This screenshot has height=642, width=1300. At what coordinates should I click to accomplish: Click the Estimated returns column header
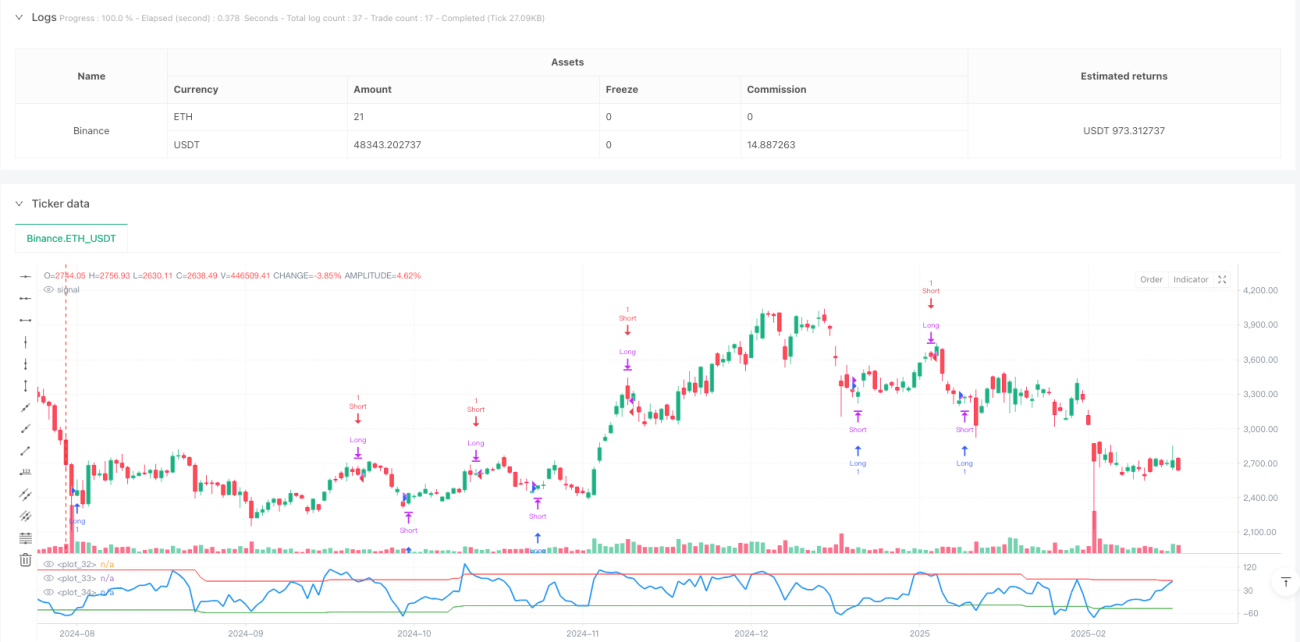pos(1124,76)
